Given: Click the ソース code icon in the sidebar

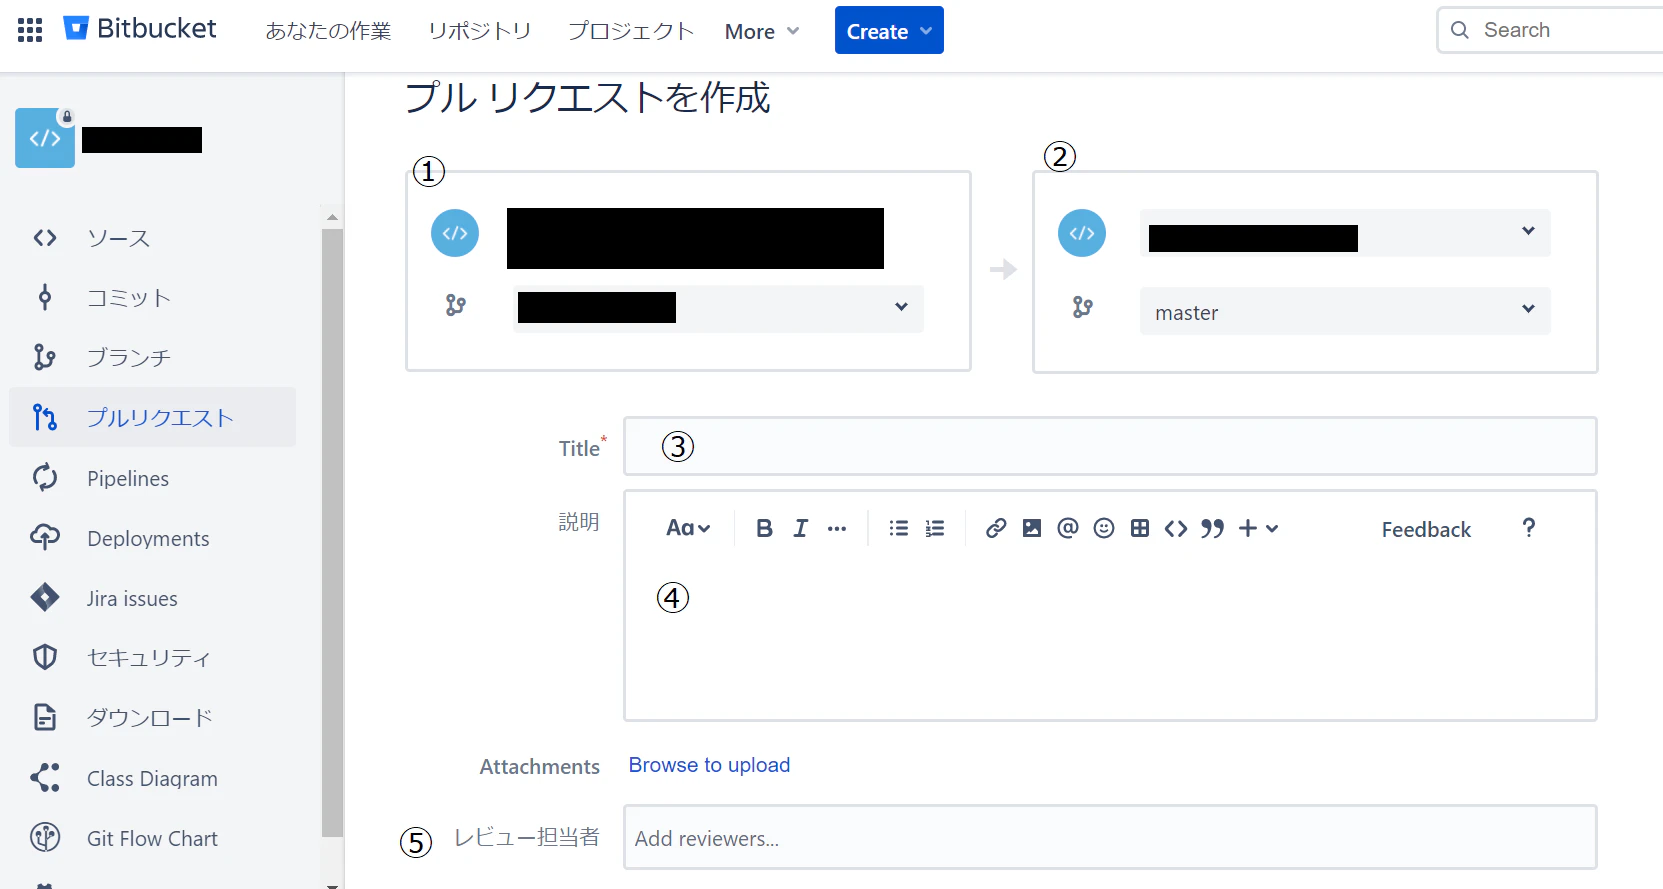Looking at the screenshot, I should (x=45, y=238).
